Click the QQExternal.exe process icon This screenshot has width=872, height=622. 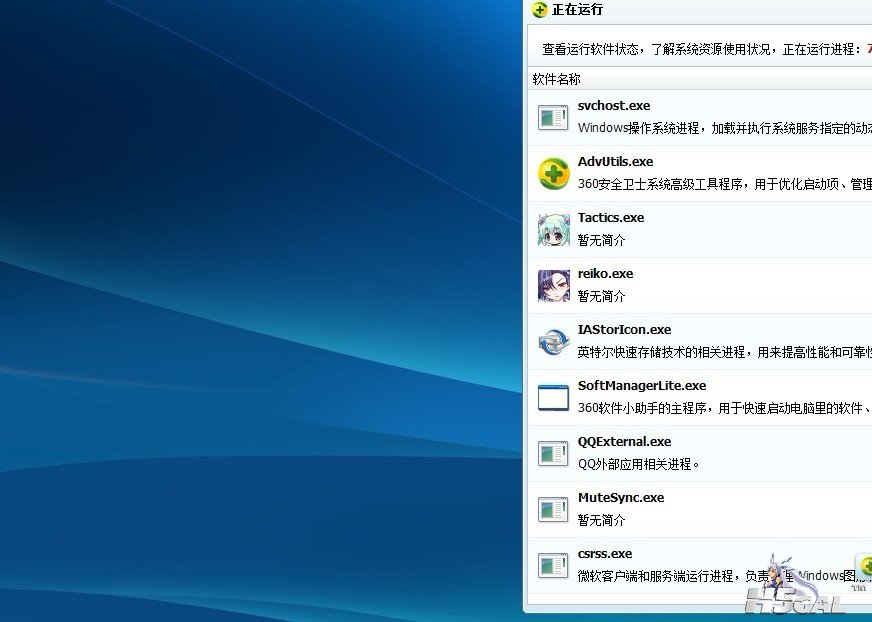553,453
